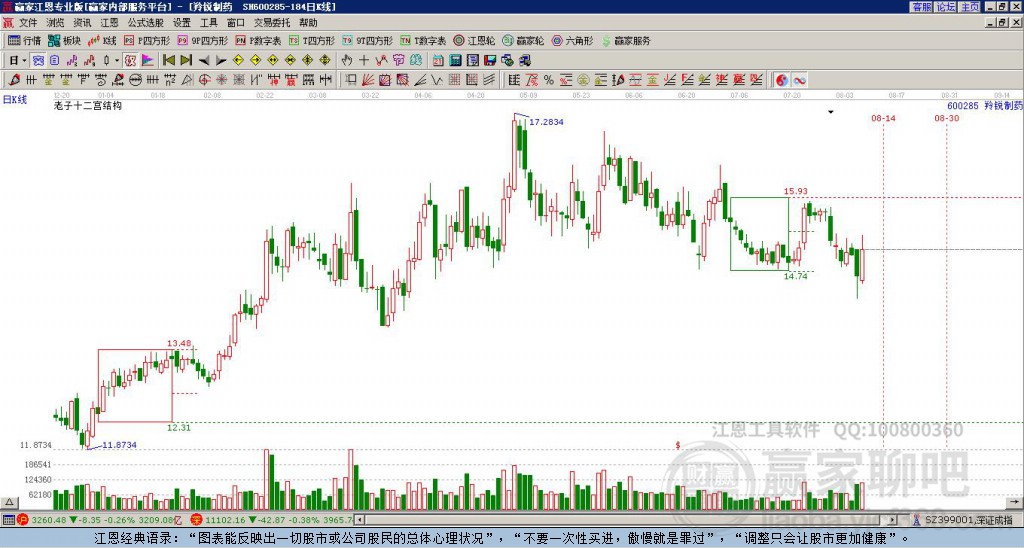The image size is (1024, 548).
Task: Click horizontal scrollbar right arrow
Action: tap(893, 520)
